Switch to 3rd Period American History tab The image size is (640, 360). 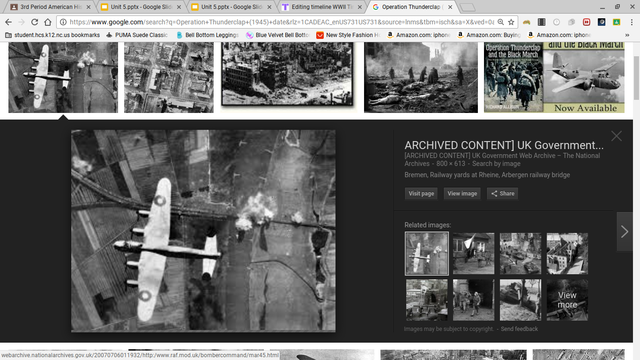(50, 7)
